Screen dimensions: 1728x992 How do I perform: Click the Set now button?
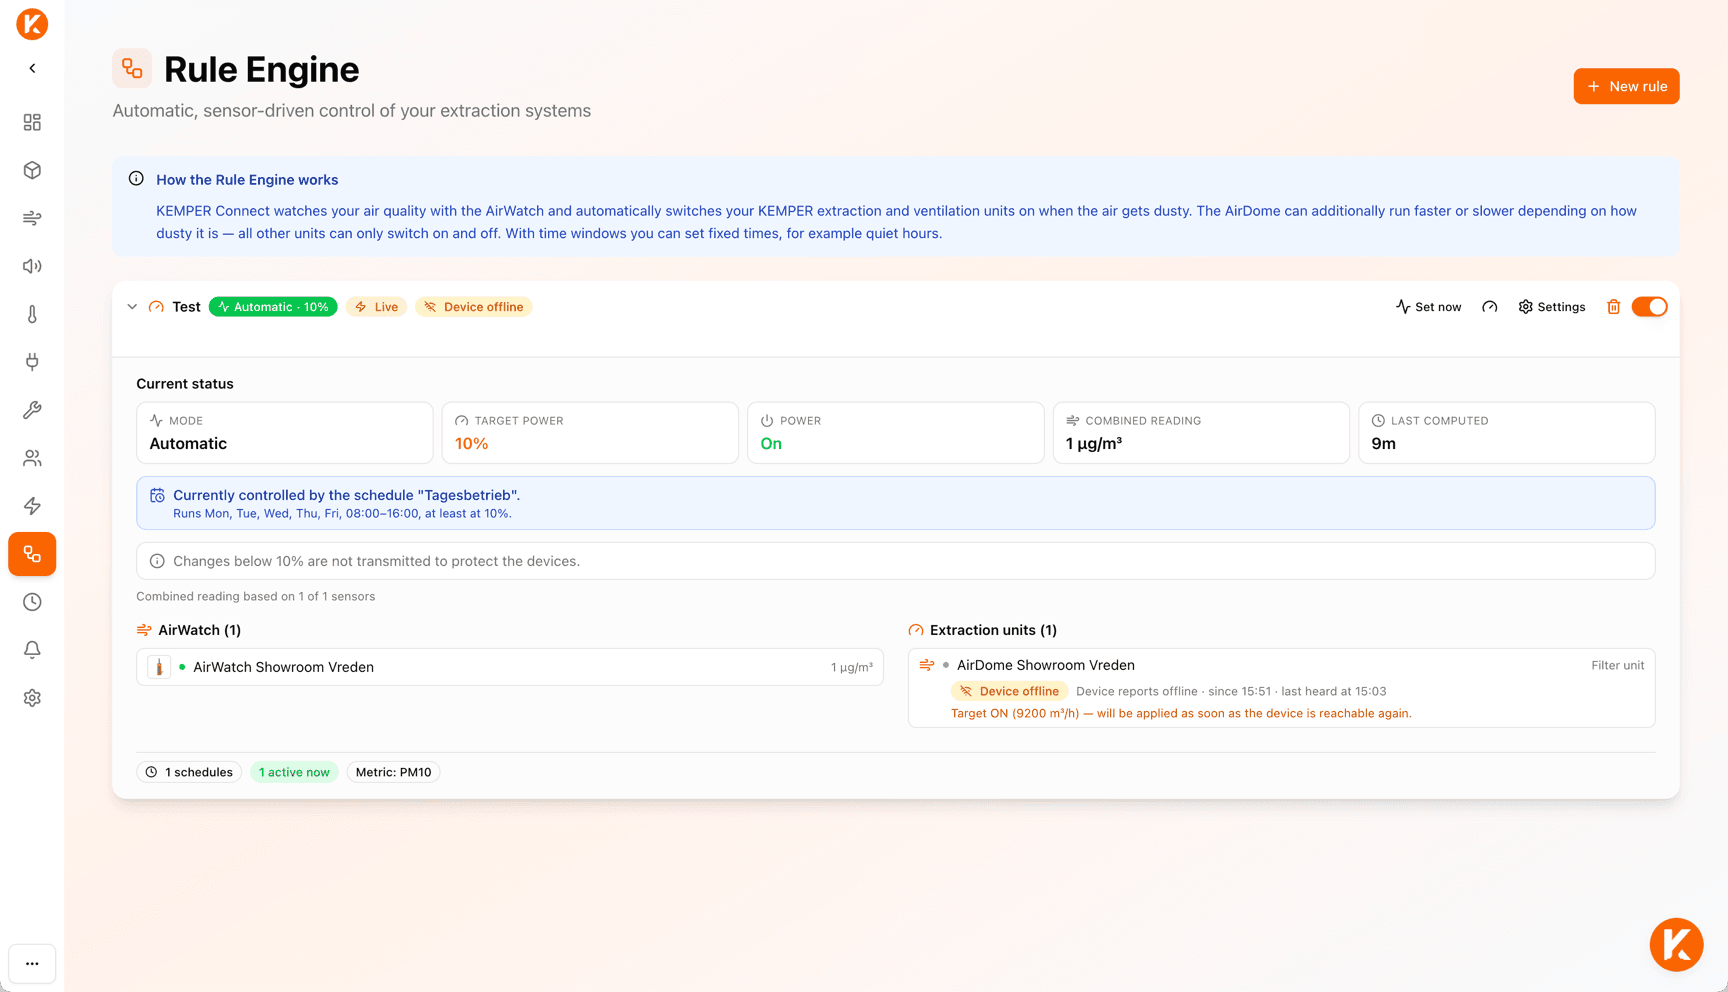click(1428, 307)
